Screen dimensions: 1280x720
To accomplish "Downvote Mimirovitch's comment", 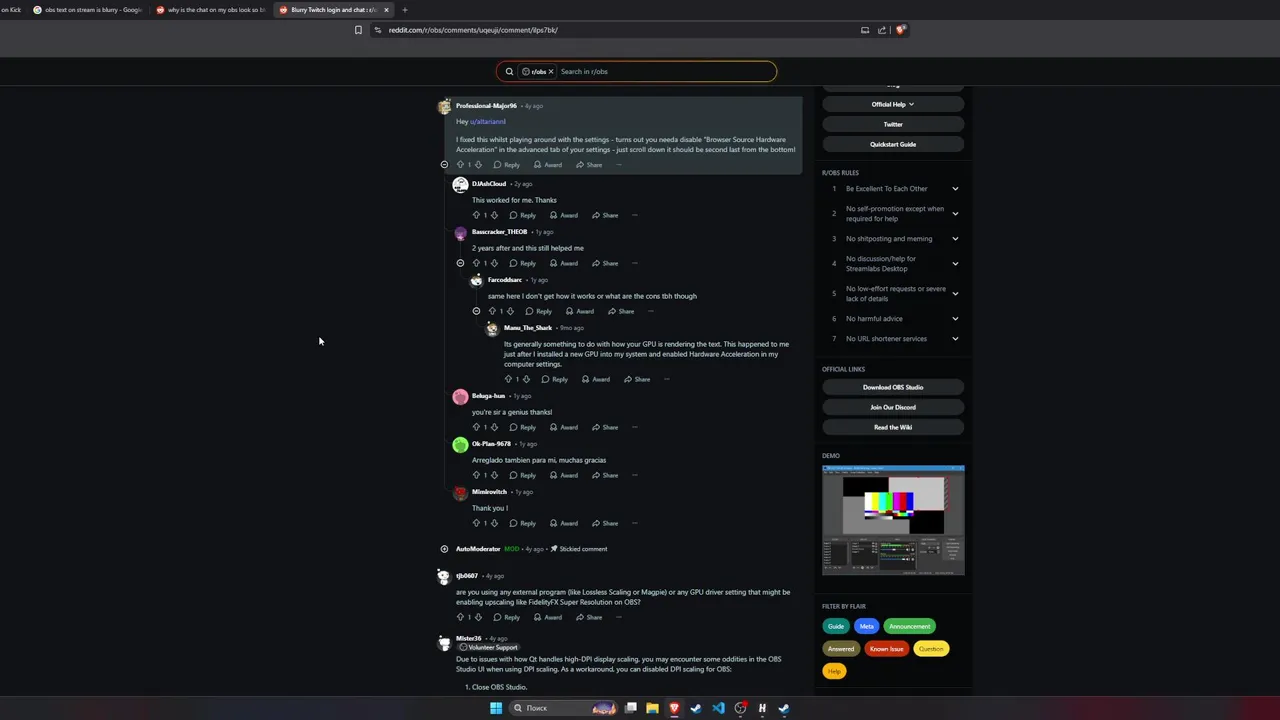I will point(494,523).
